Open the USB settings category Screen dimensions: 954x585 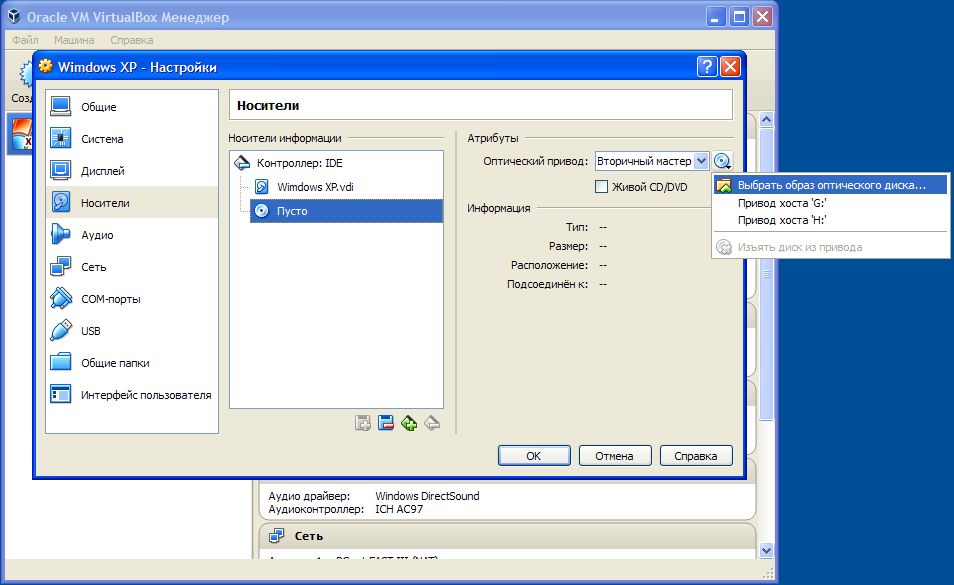132,331
